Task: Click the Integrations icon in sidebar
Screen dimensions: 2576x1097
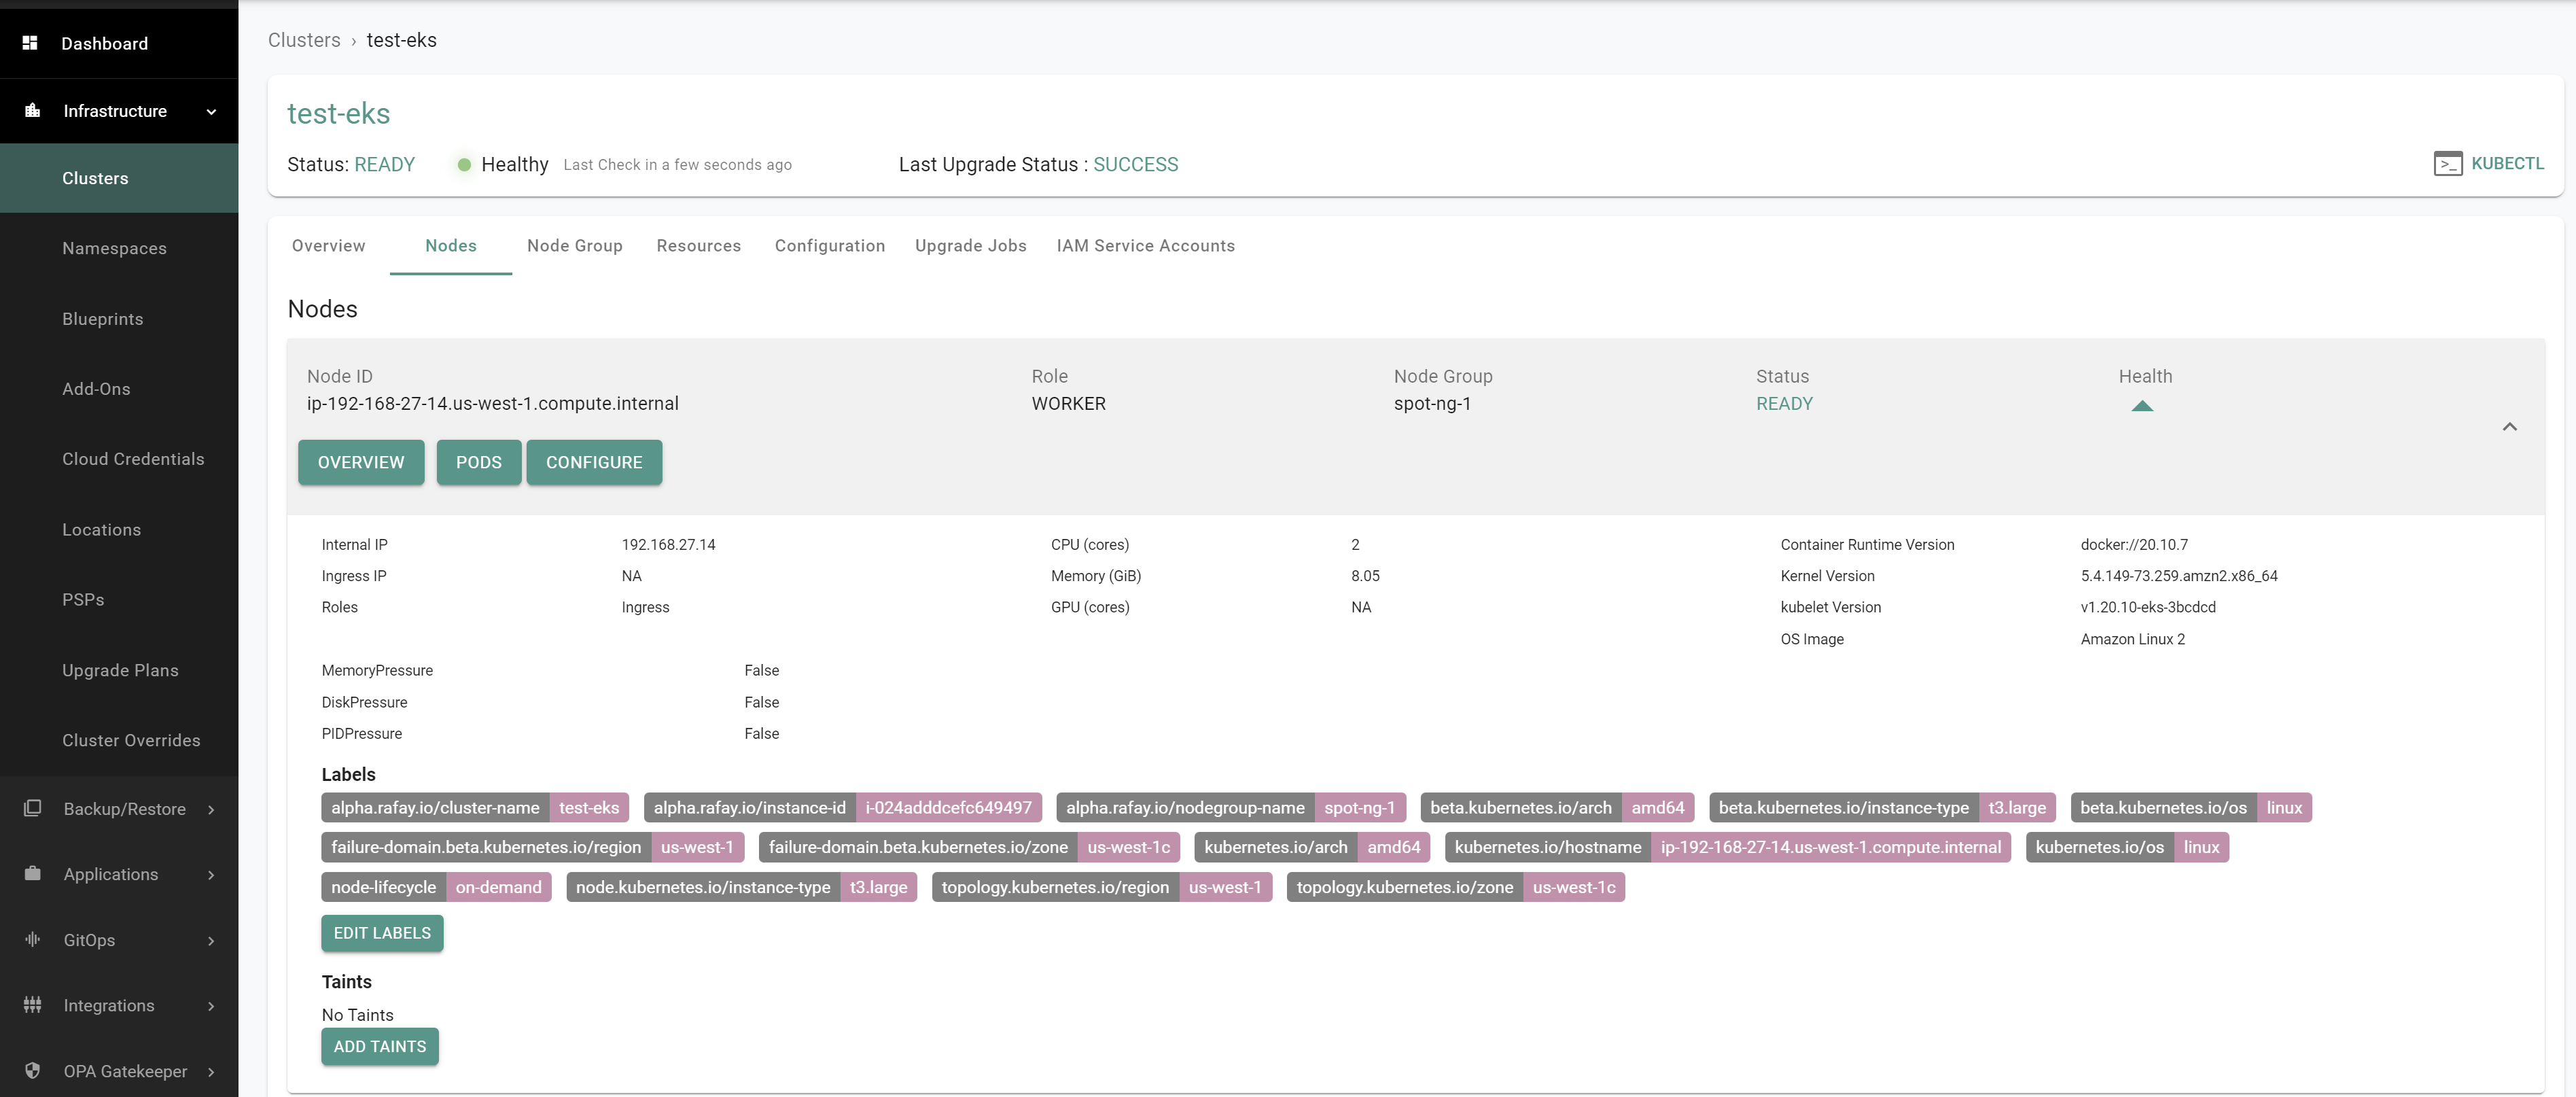Action: (32, 1005)
